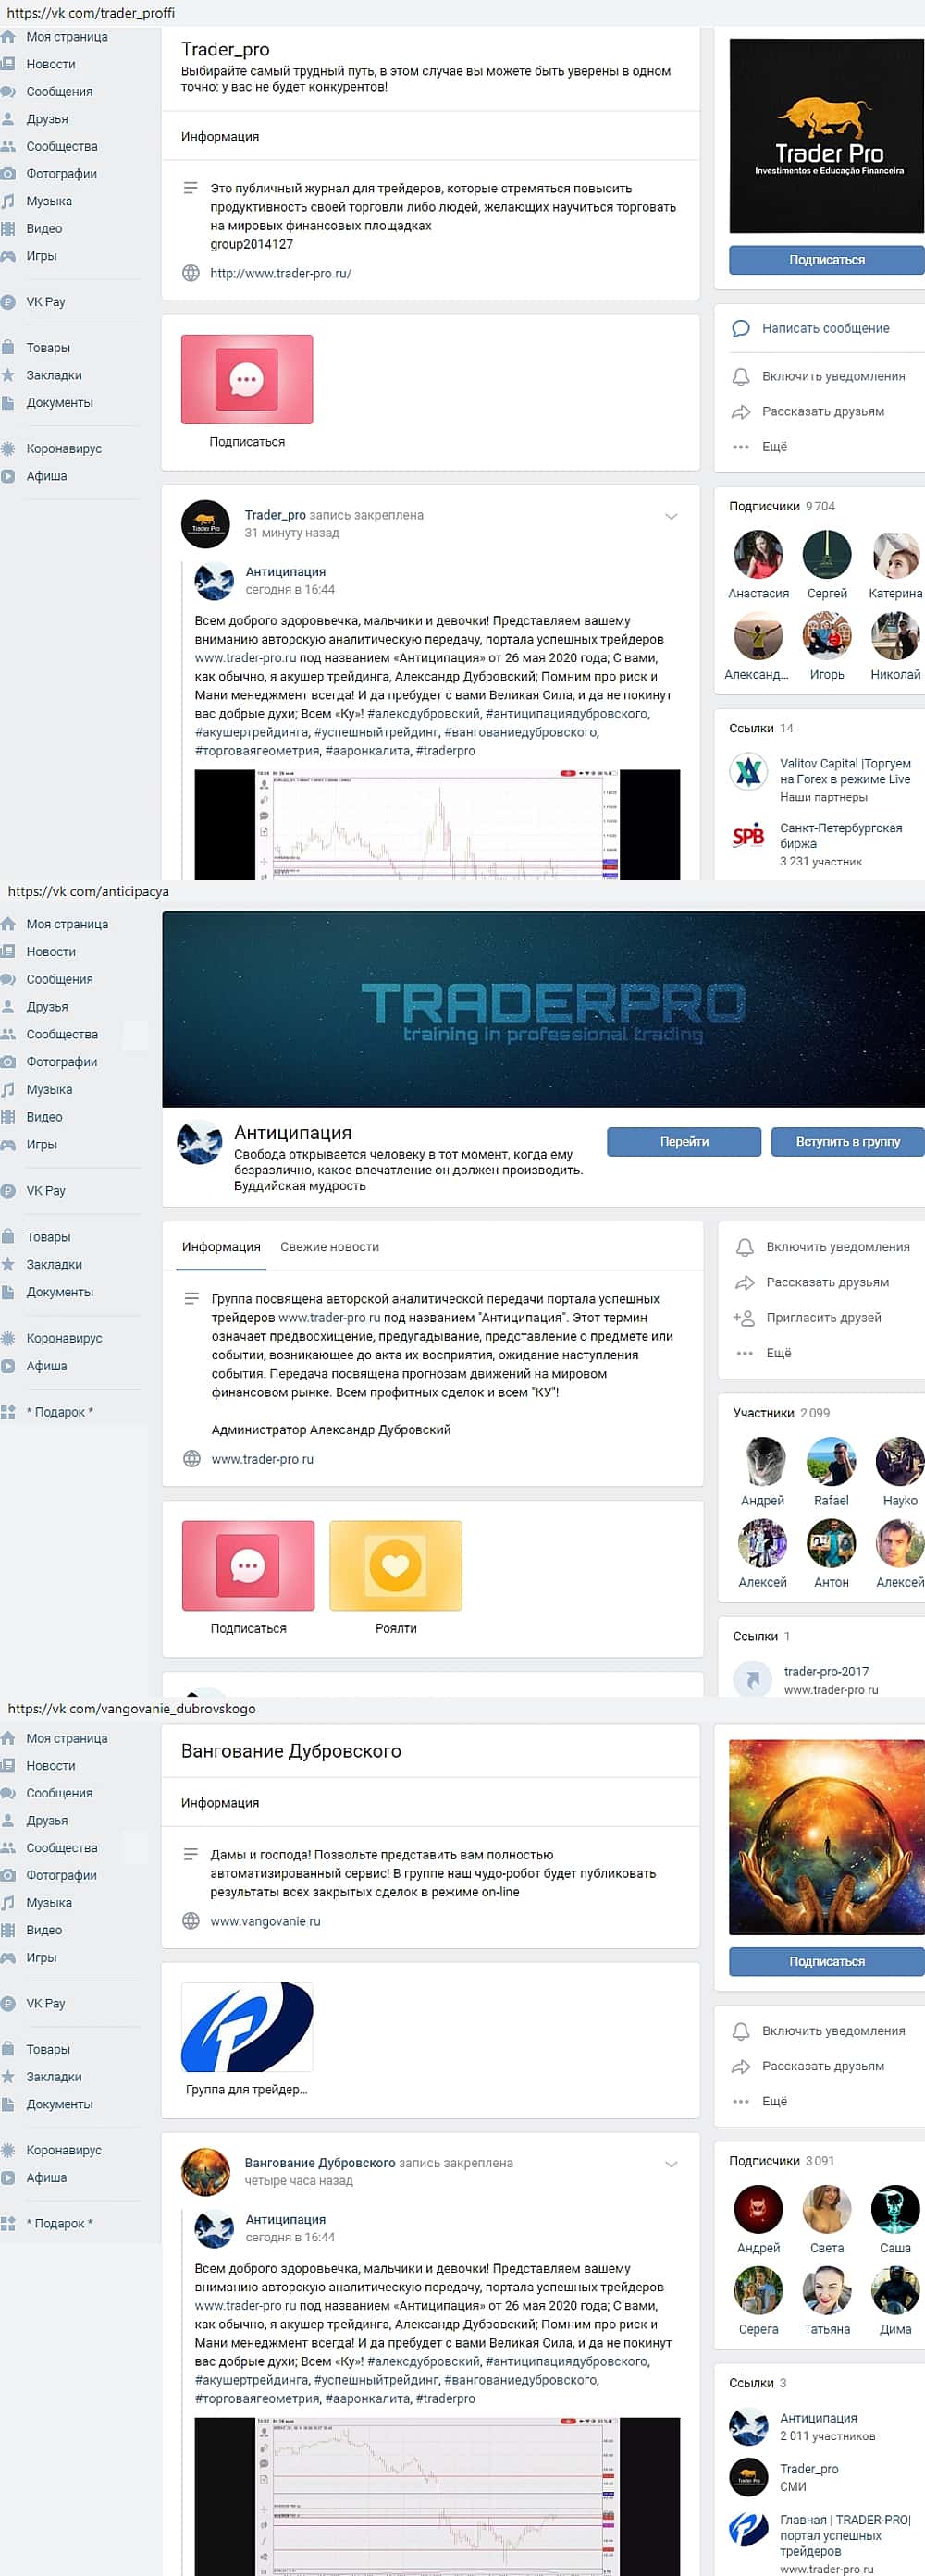
Task: Open member Hayko's avatar
Action: click(x=899, y=1461)
